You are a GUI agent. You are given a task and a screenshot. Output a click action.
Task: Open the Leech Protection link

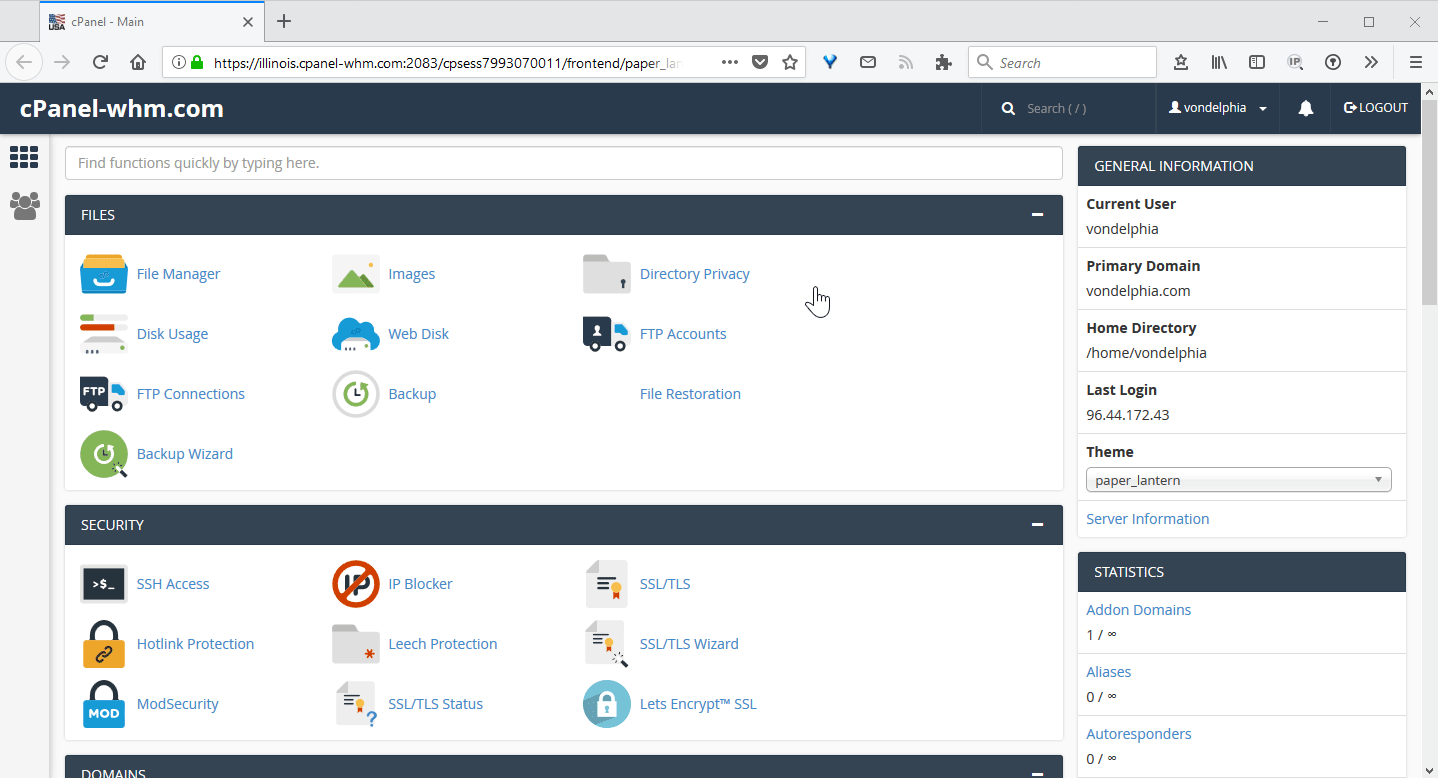click(x=442, y=644)
